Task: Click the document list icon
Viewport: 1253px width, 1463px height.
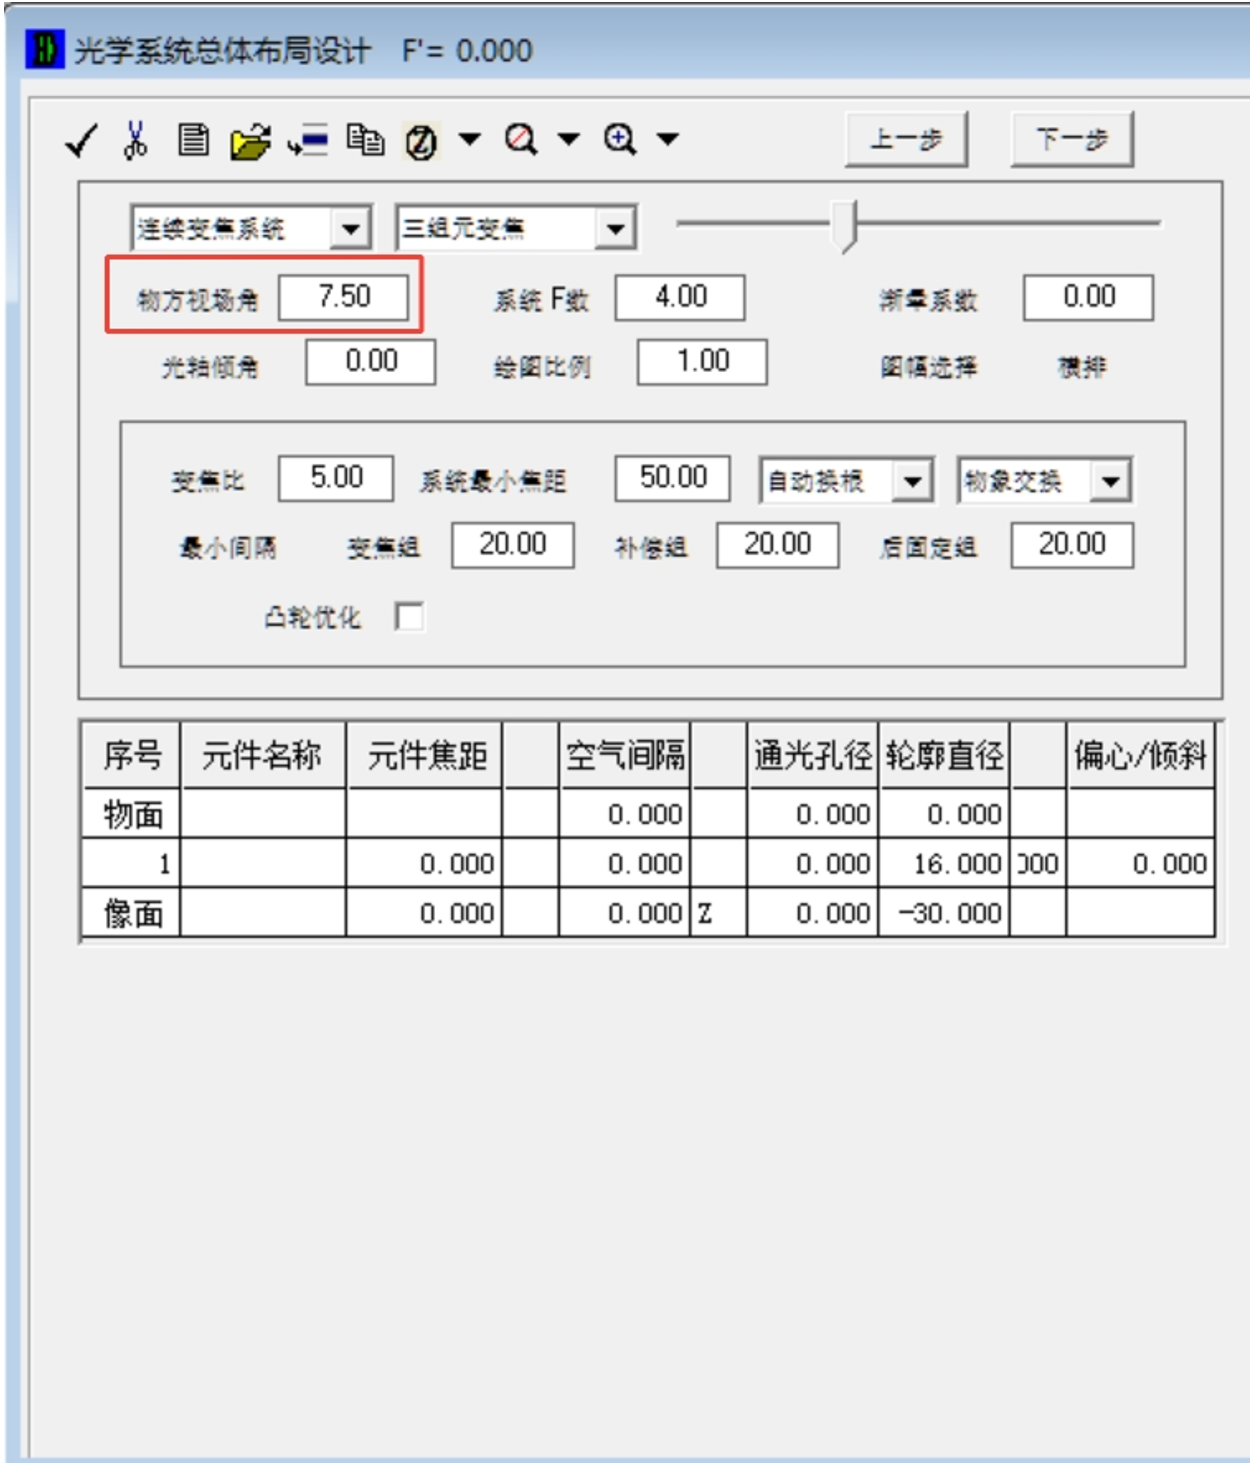Action: [193, 140]
